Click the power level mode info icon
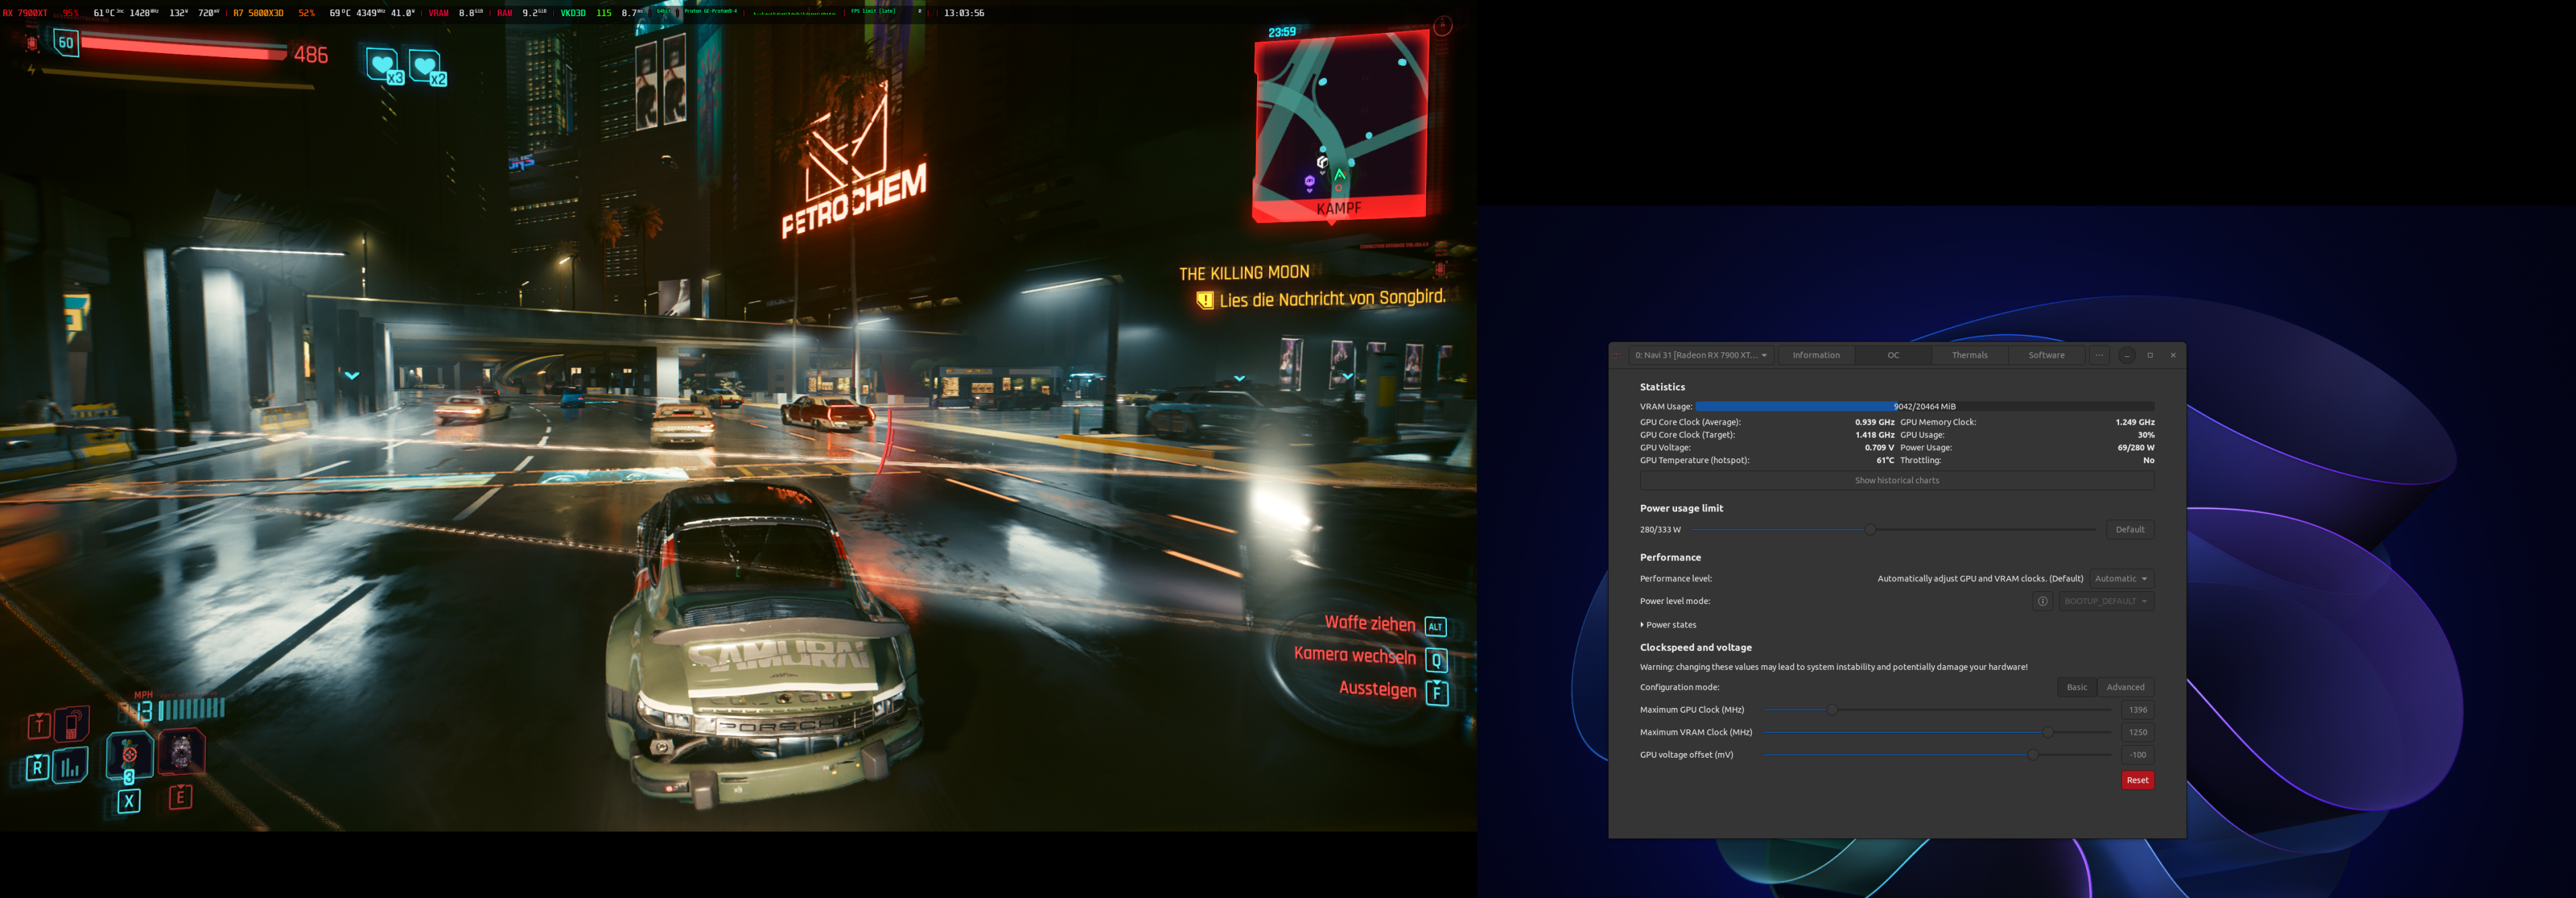Viewport: 2576px width, 898px height. [2042, 601]
